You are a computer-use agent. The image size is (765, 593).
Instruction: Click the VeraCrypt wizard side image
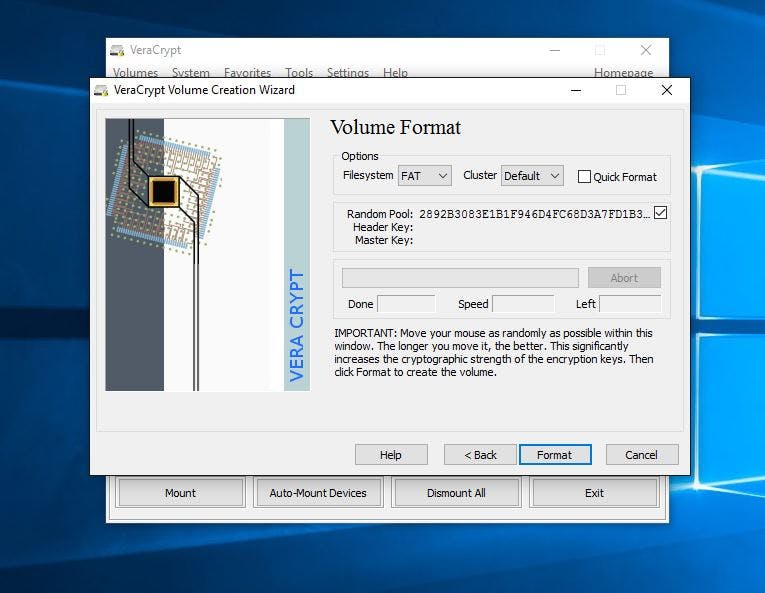click(x=207, y=254)
